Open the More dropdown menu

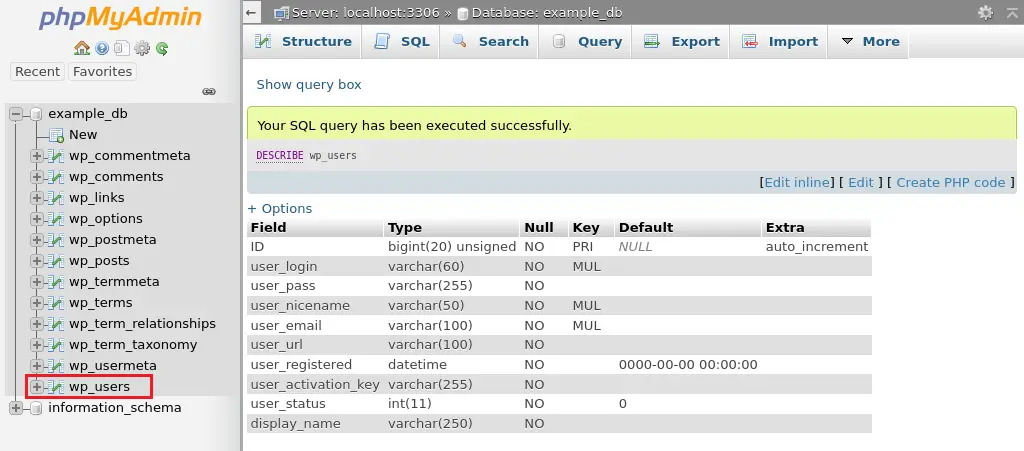tap(870, 41)
